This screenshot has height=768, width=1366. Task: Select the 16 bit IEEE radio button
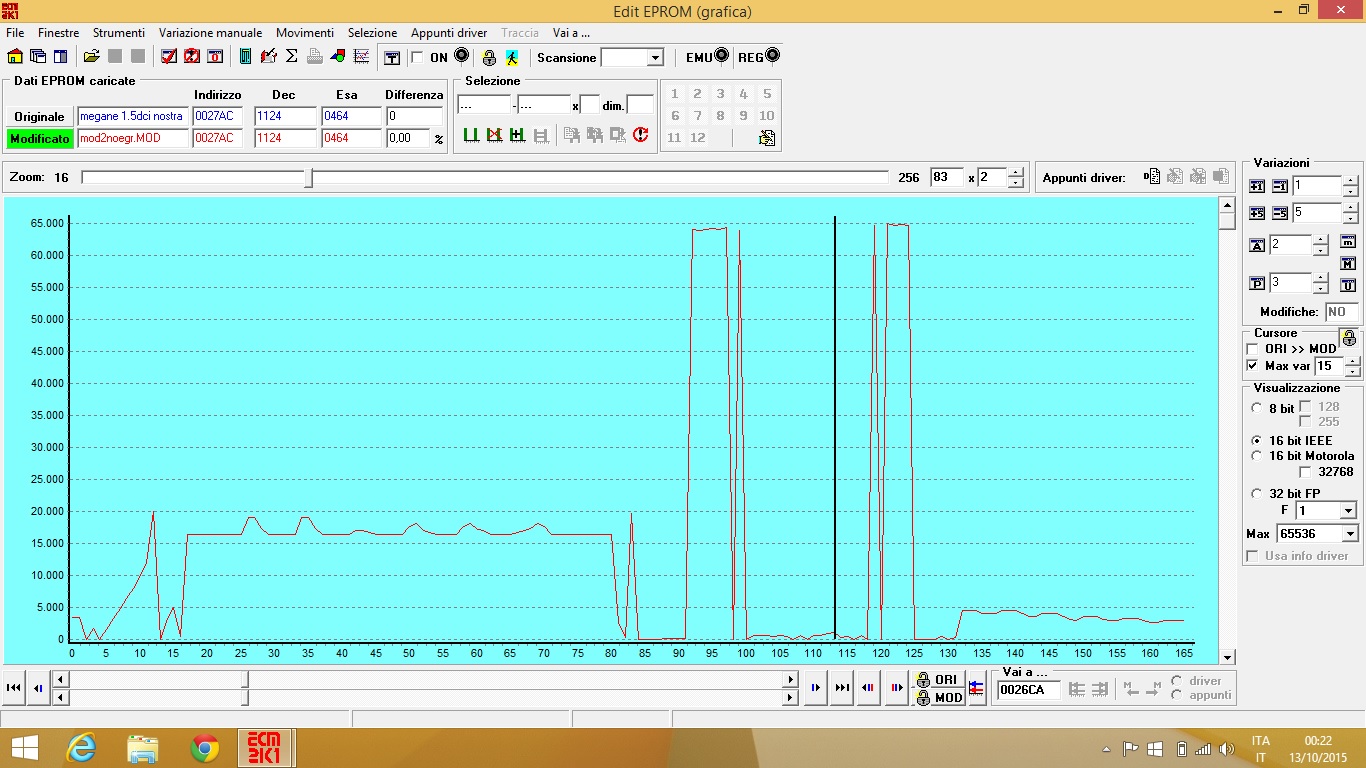1257,440
